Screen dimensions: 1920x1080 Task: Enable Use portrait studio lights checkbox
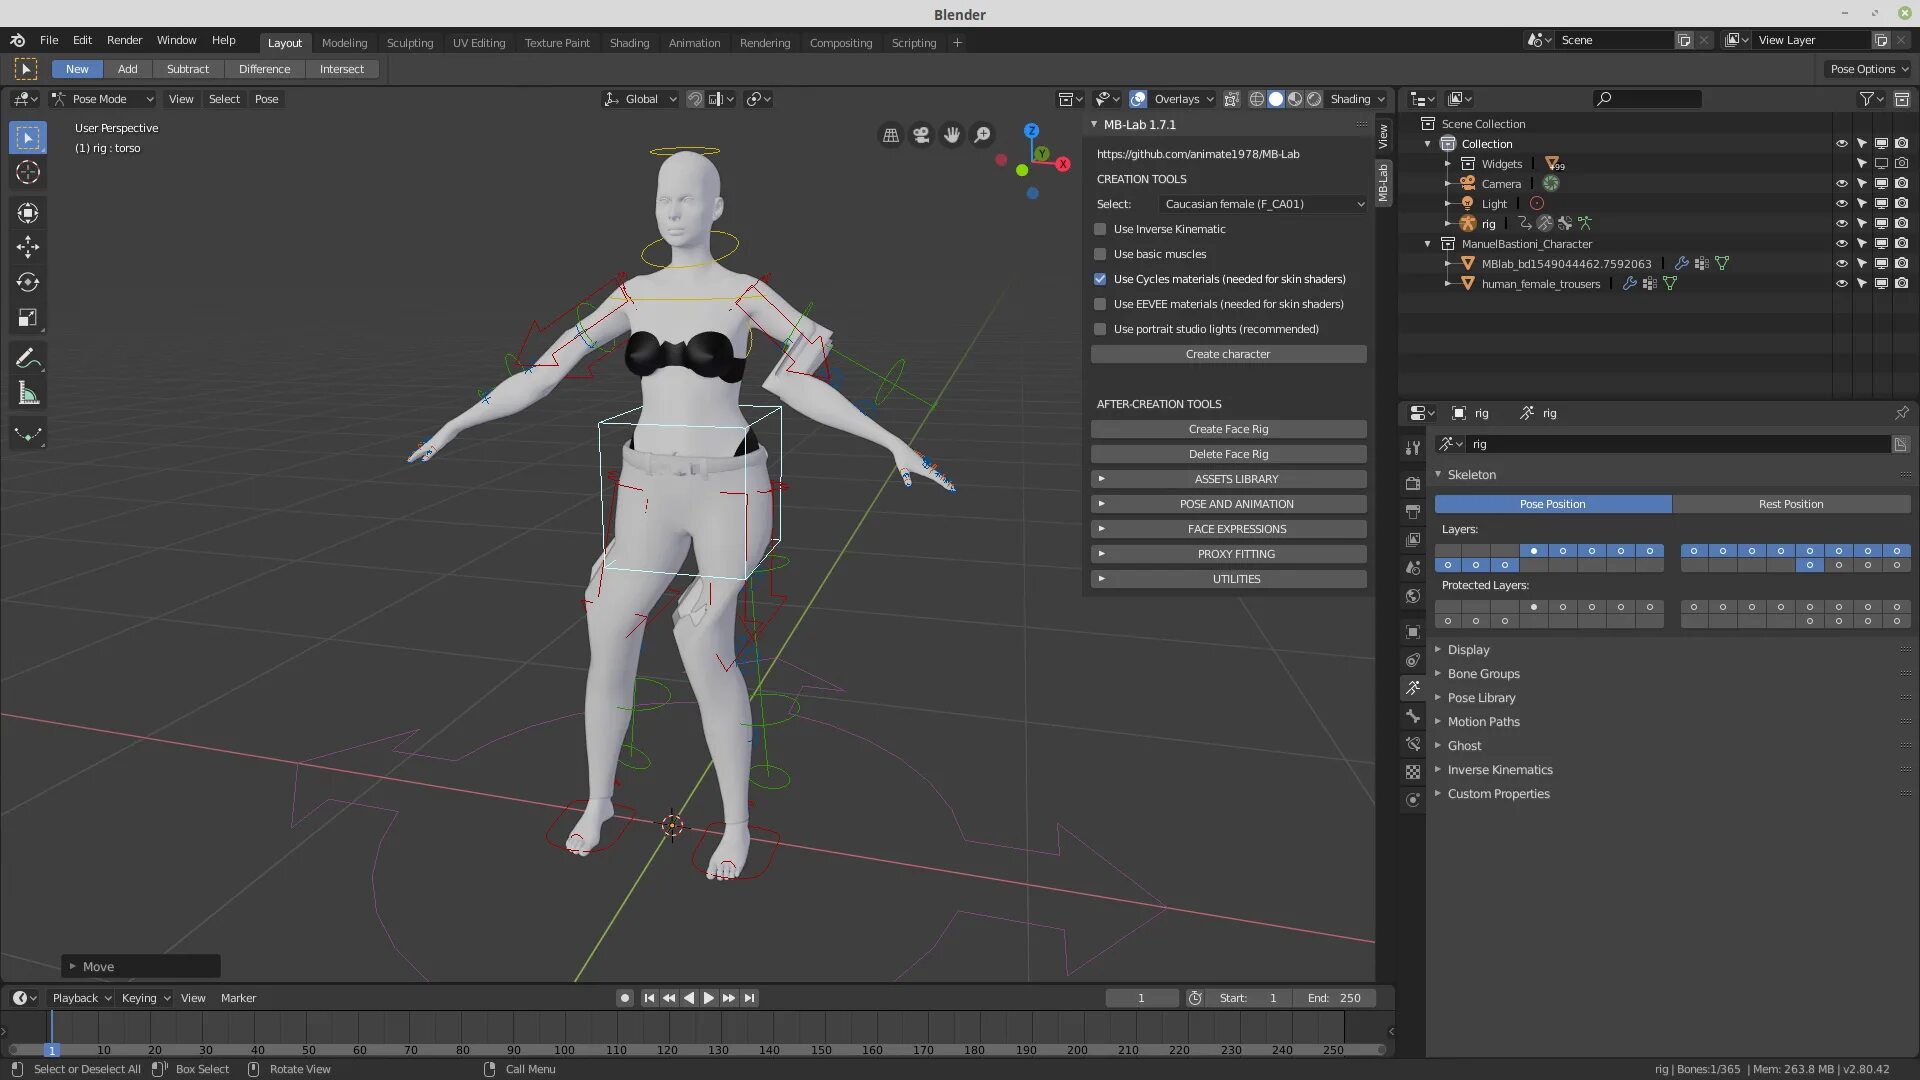point(1100,329)
